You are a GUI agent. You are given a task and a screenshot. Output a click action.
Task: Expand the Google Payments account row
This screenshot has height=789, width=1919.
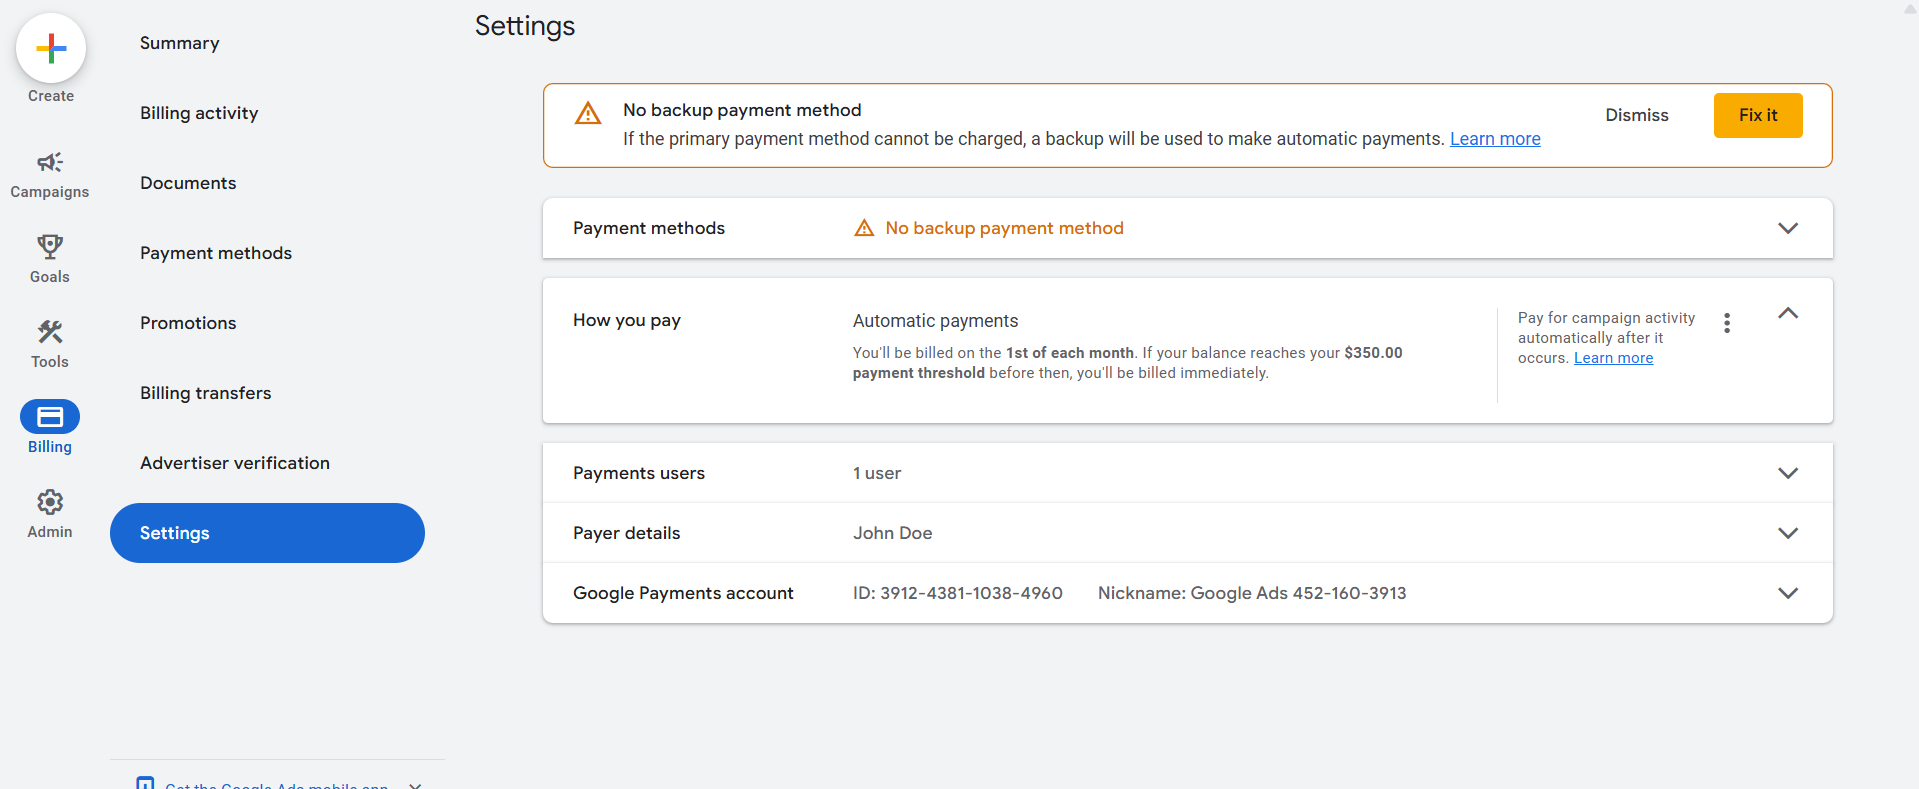tap(1788, 593)
